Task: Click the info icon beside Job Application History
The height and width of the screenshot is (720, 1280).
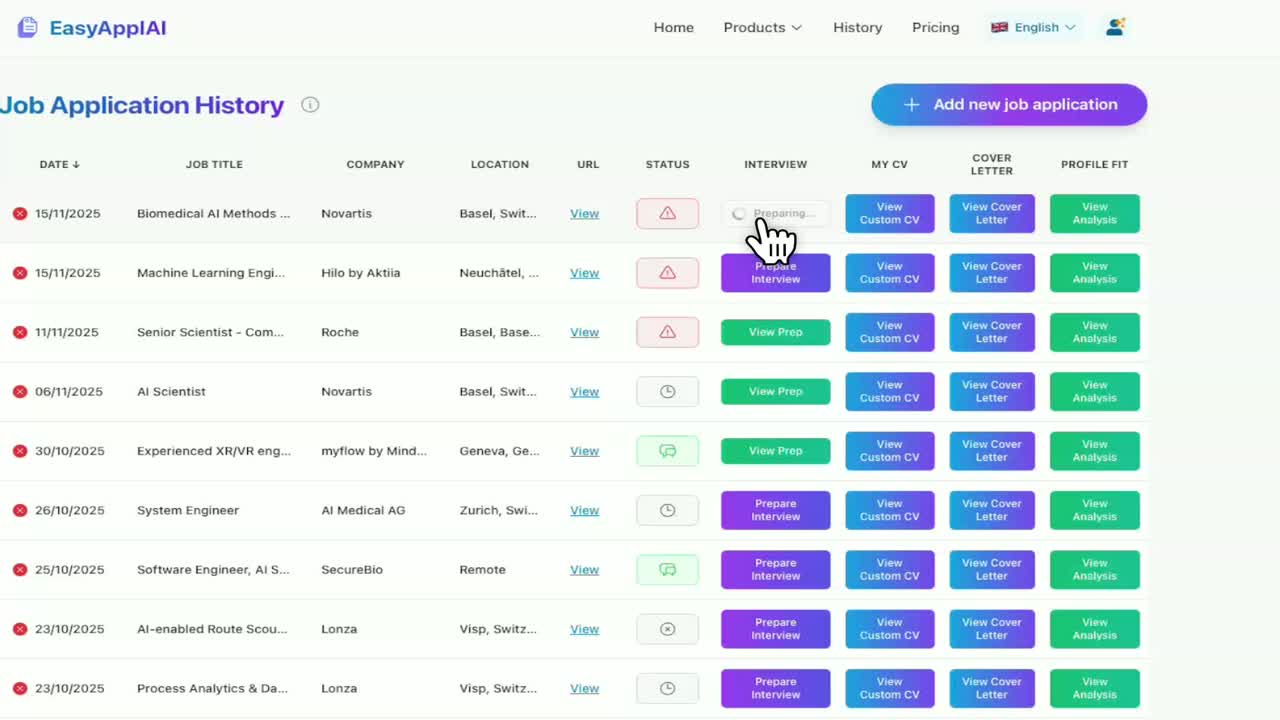Action: [x=310, y=105]
